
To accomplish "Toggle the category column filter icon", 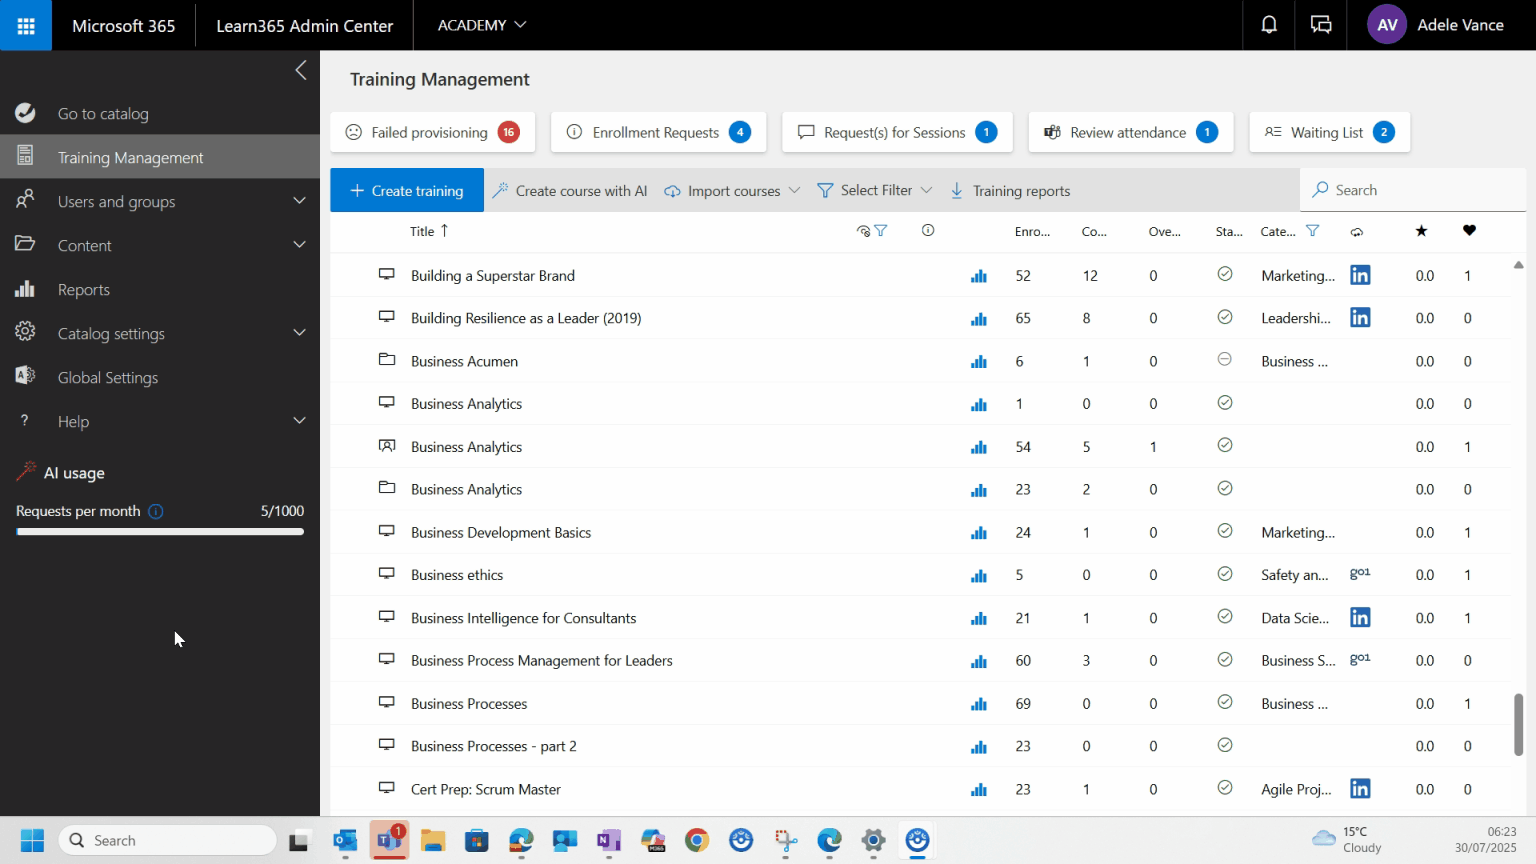I will click(x=1312, y=231).
